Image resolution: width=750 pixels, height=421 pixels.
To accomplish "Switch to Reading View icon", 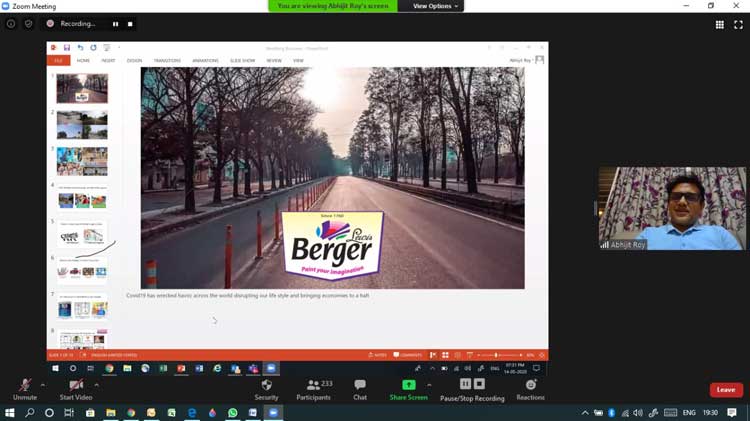I will click(x=458, y=355).
